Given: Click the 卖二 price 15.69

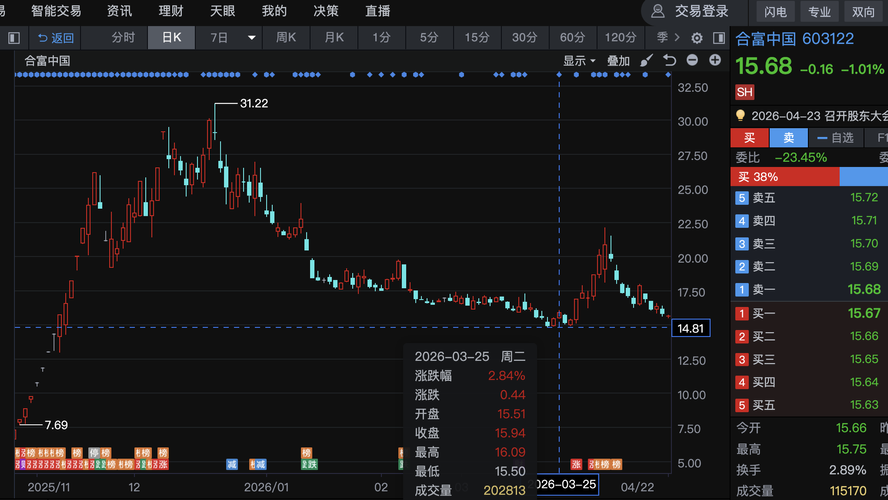Looking at the screenshot, I should [864, 266].
